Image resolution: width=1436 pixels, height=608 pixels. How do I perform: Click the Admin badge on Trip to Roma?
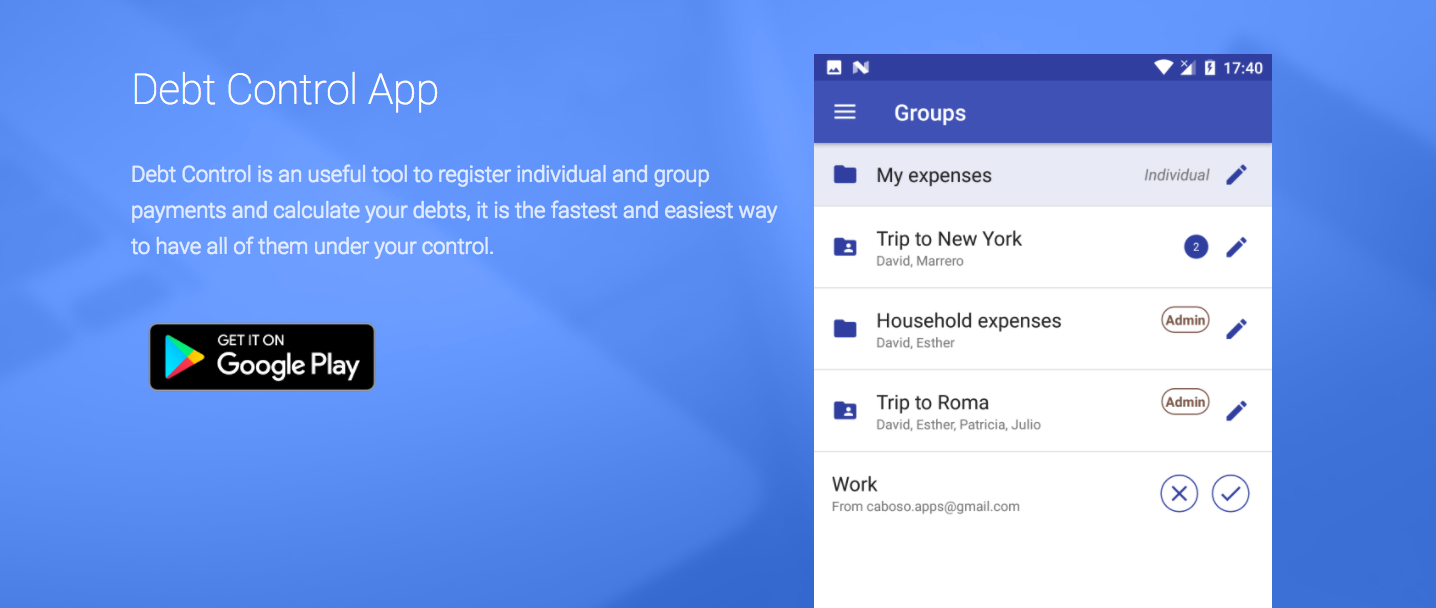click(x=1185, y=402)
